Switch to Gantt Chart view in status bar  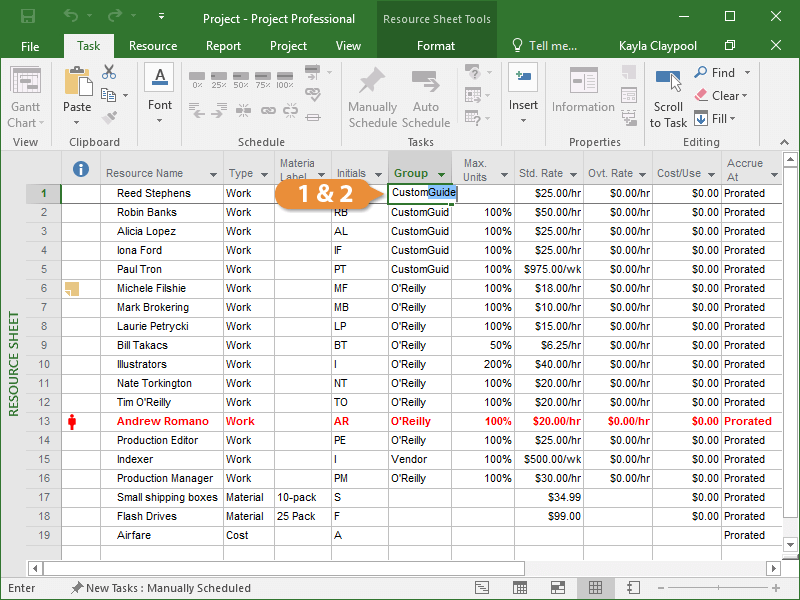[x=481, y=588]
